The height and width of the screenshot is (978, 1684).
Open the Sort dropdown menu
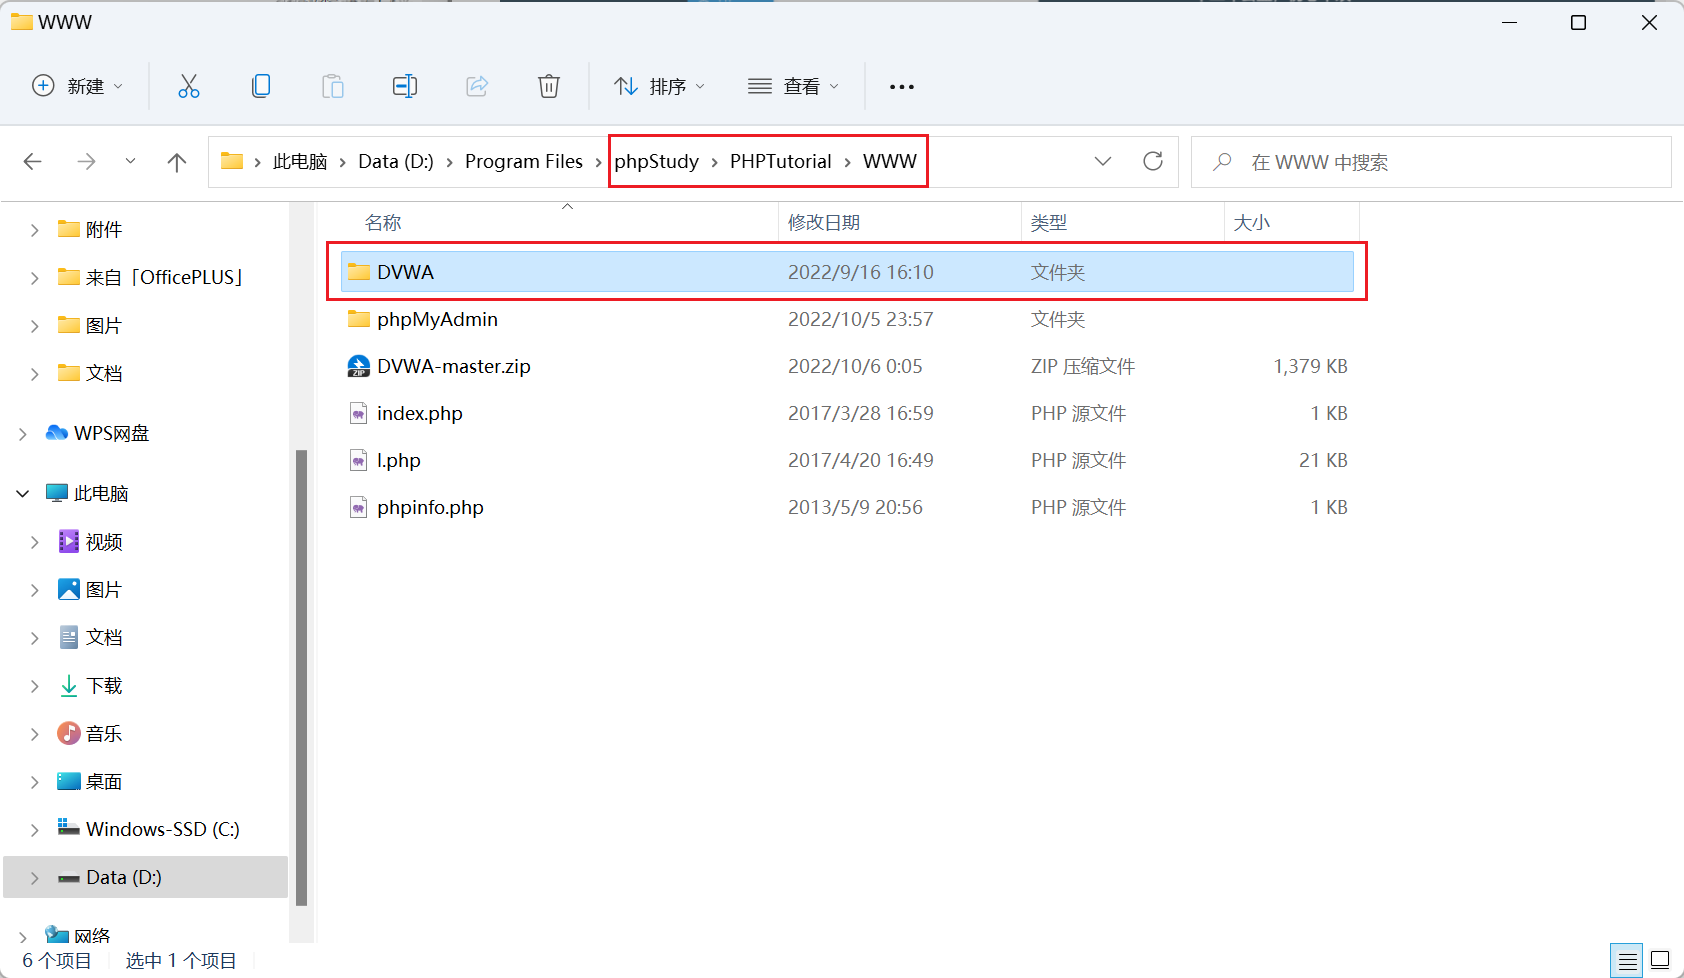(659, 87)
